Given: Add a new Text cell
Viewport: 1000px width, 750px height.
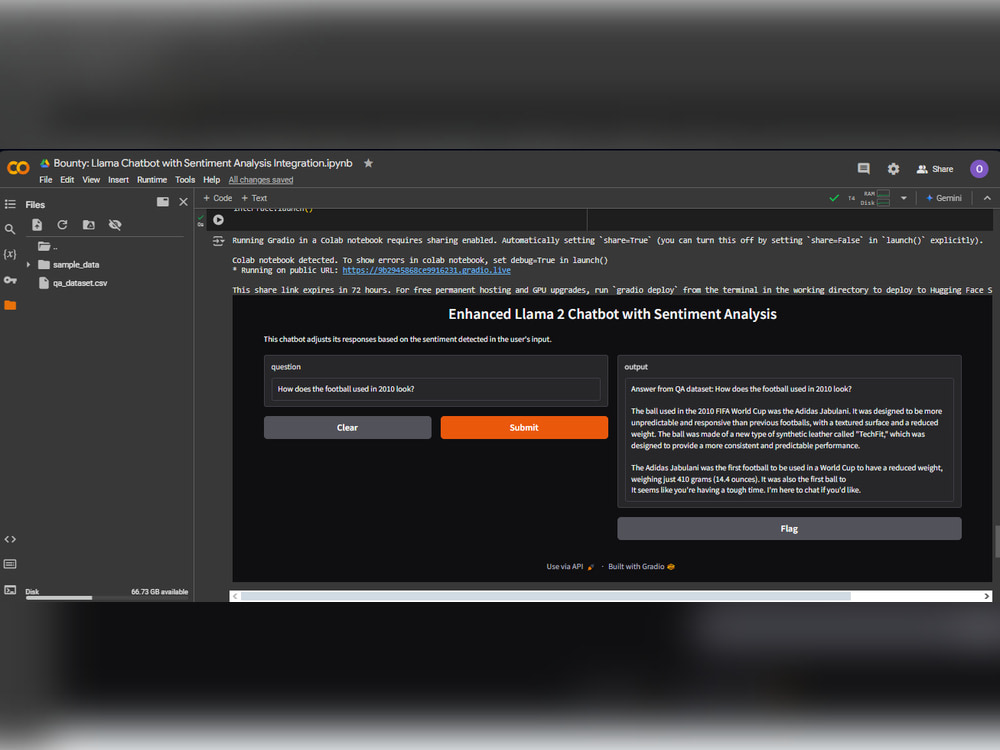Looking at the screenshot, I should click(x=254, y=198).
